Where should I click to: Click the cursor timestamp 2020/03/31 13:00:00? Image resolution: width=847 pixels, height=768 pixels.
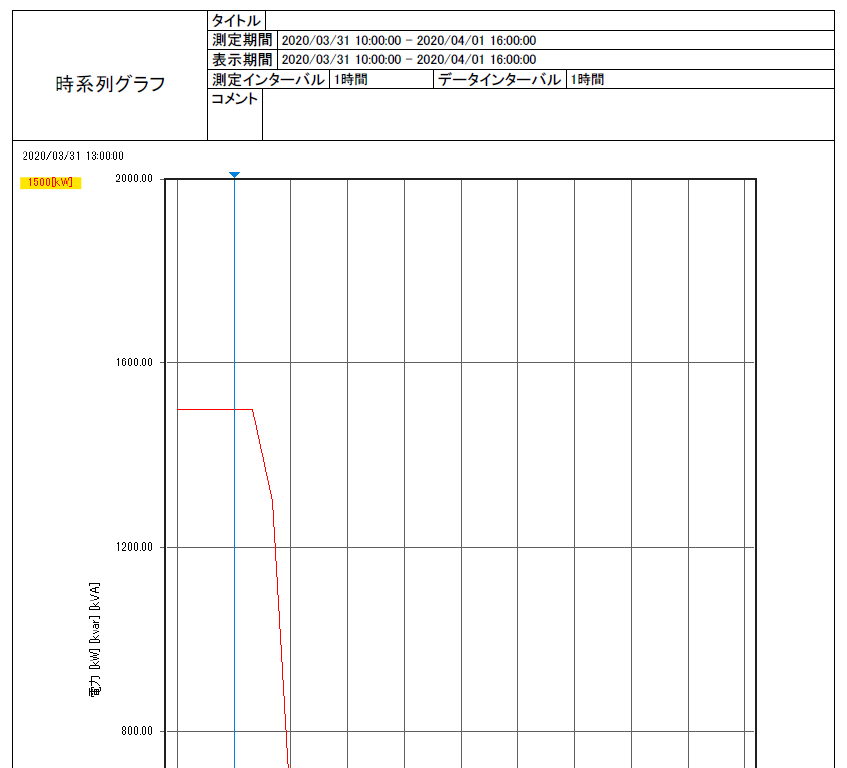coord(73,156)
